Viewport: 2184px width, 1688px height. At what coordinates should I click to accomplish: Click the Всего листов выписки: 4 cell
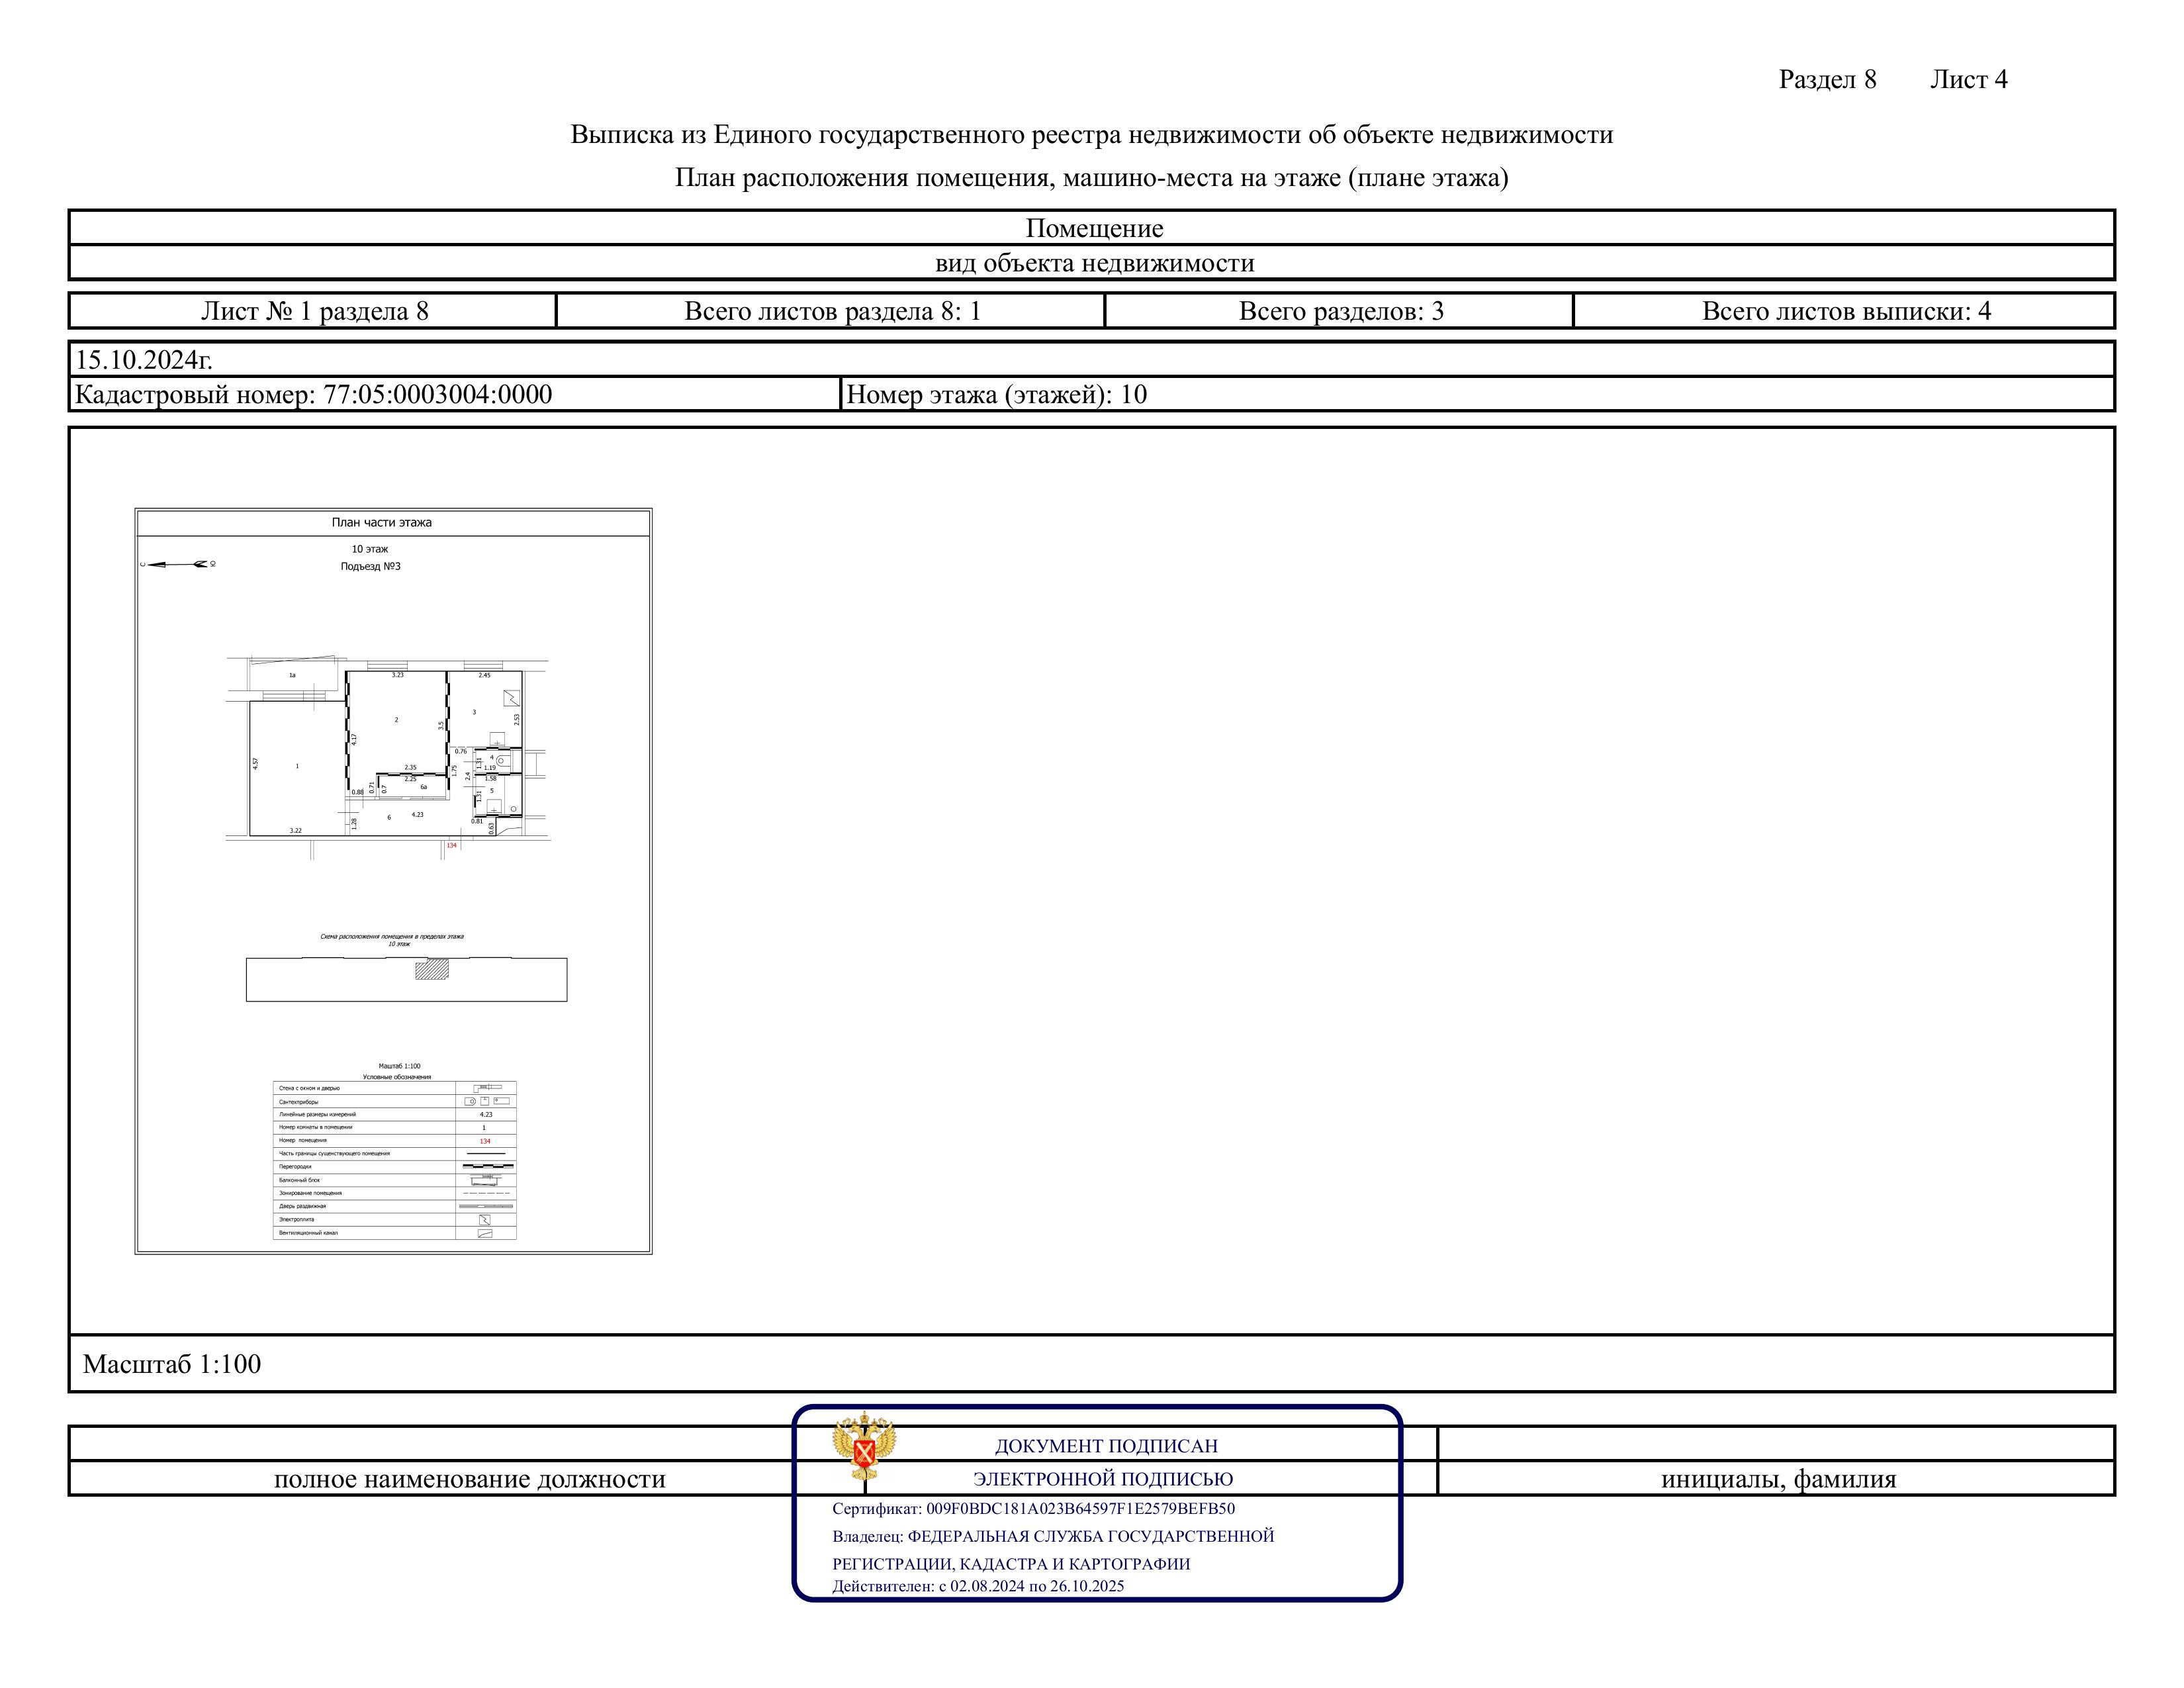tap(1845, 311)
